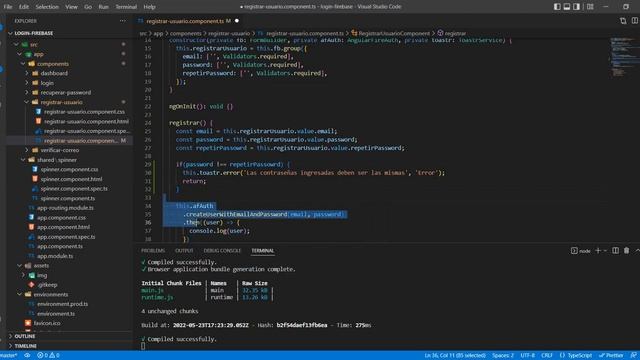Image resolution: width=640 pixels, height=360 pixels.
Task: Toggle Secondary Side Bar layout icon
Action: (576, 7)
